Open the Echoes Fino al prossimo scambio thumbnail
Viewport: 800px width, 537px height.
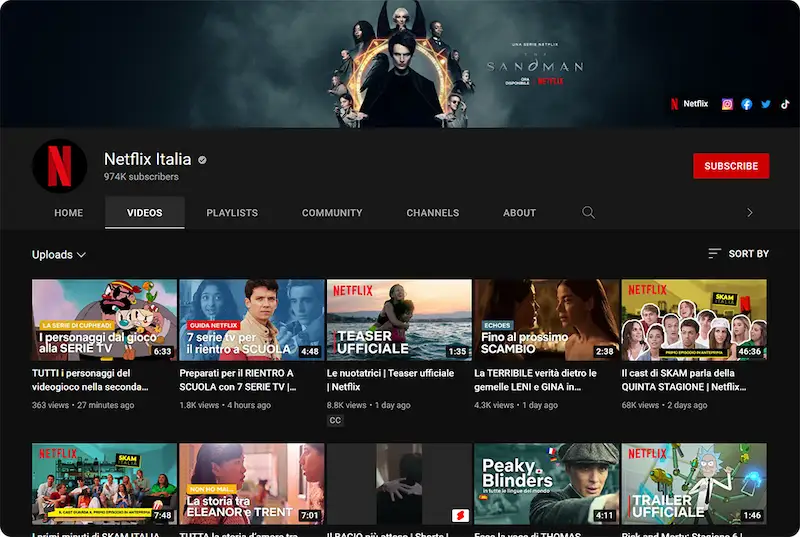(546, 320)
